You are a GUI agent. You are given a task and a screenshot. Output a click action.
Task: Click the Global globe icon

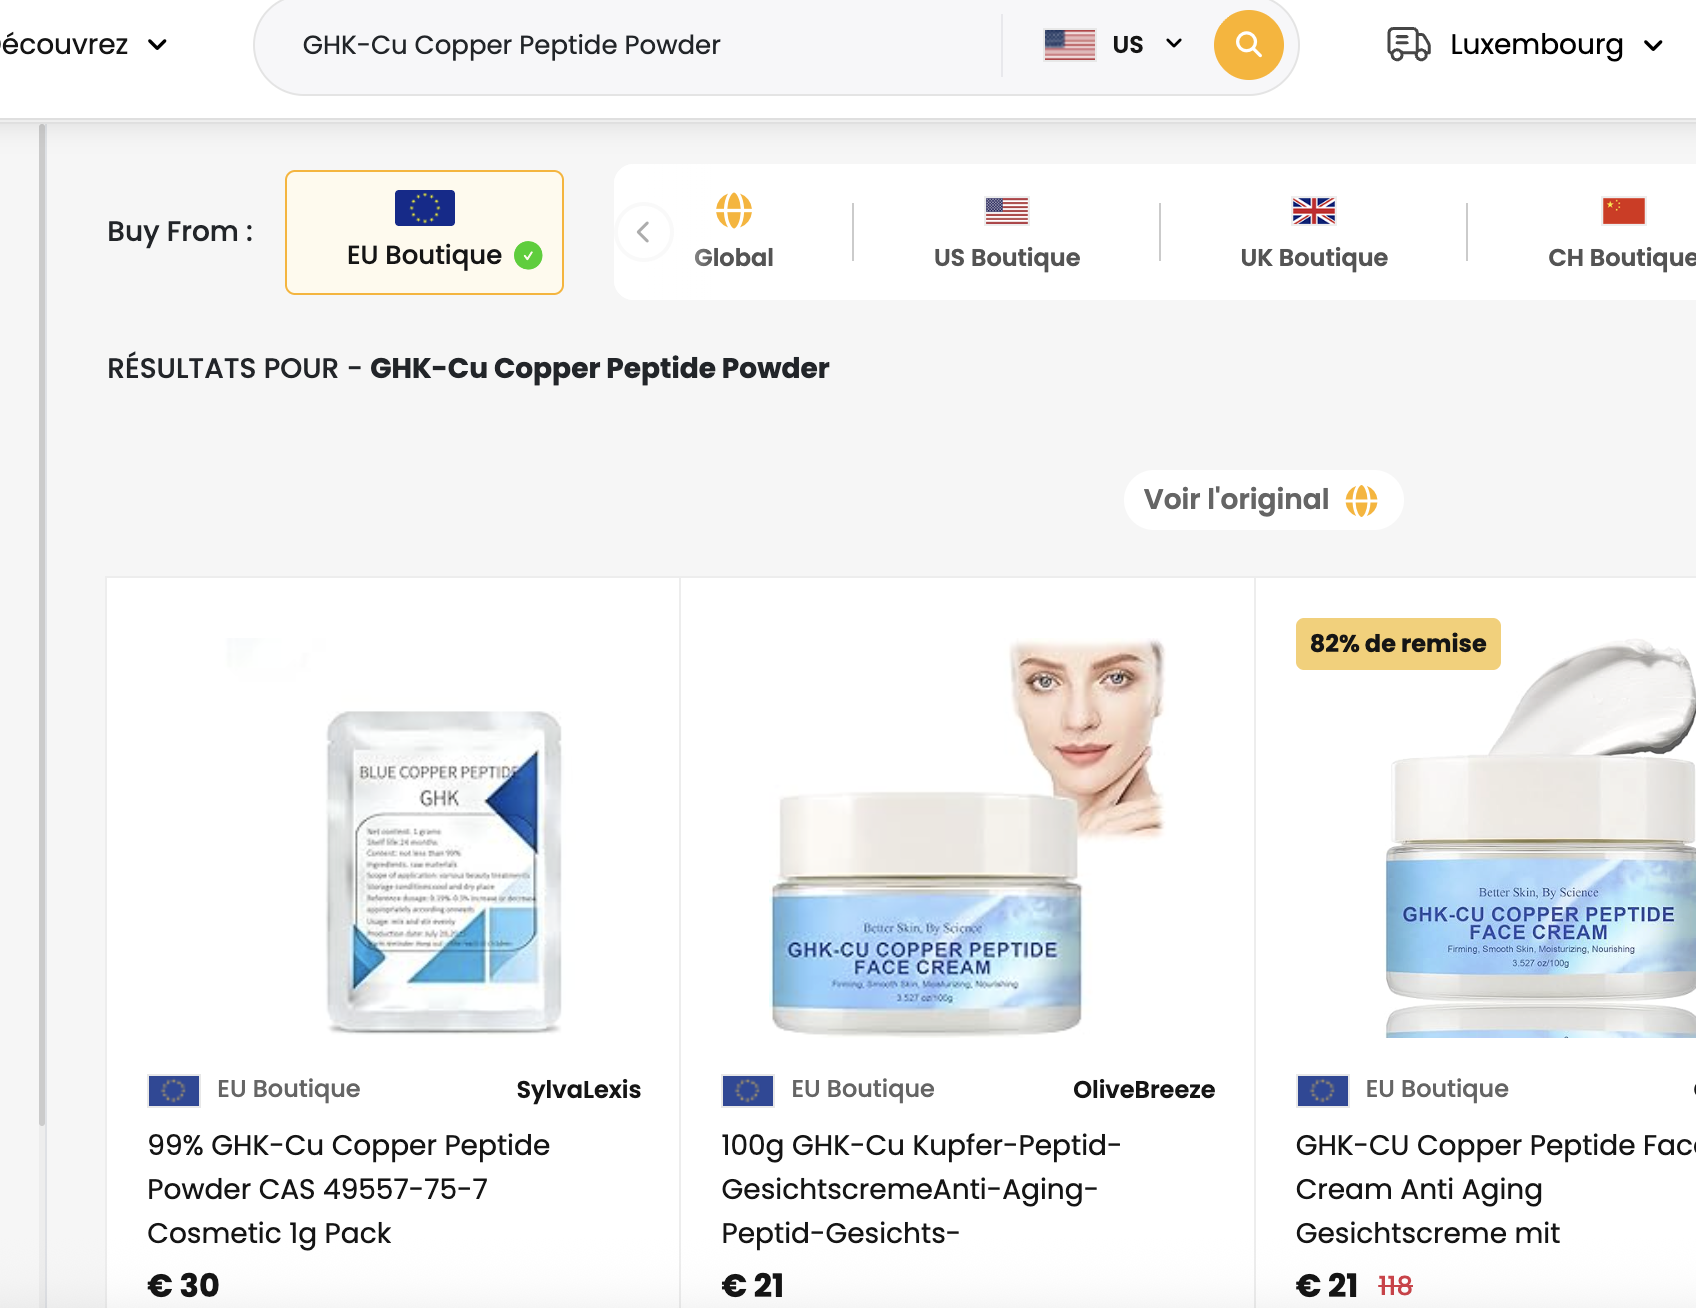734,211
